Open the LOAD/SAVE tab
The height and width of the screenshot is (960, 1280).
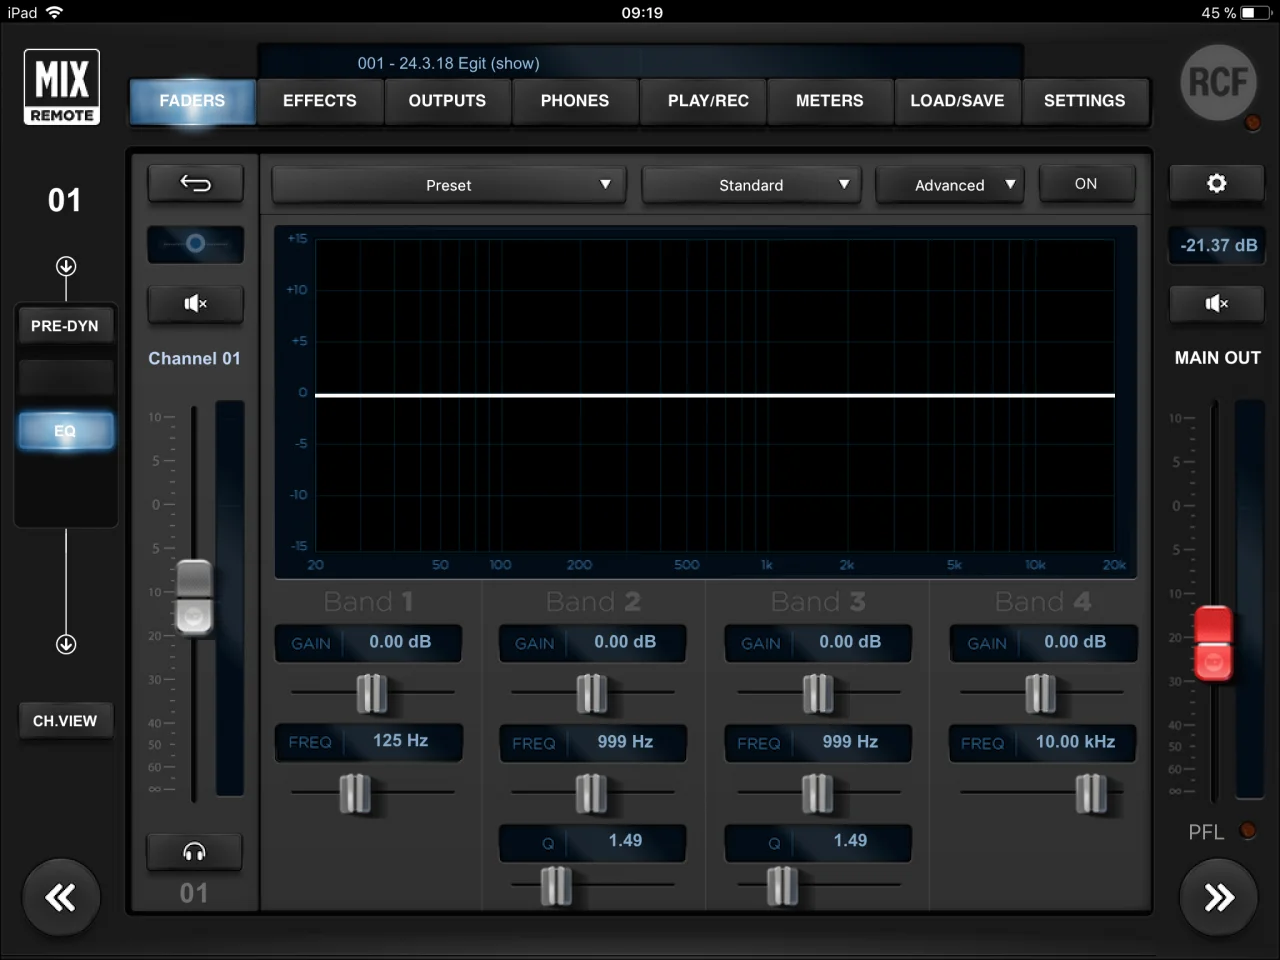click(x=957, y=101)
